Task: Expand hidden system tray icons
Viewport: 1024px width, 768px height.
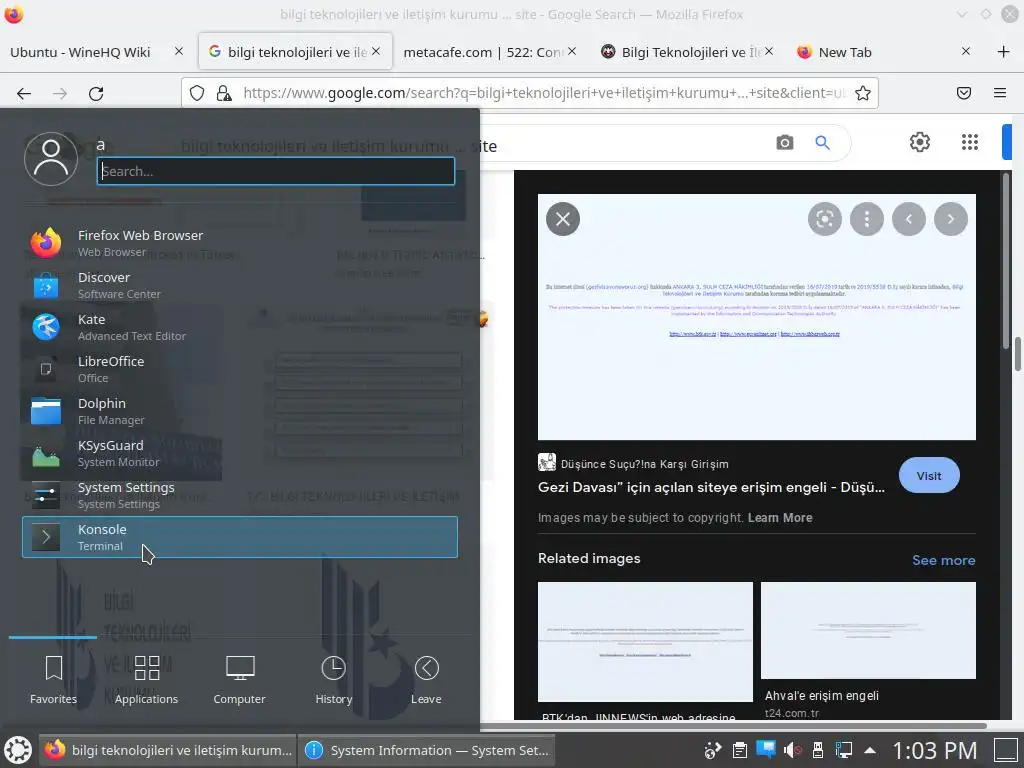Action: coord(870,750)
